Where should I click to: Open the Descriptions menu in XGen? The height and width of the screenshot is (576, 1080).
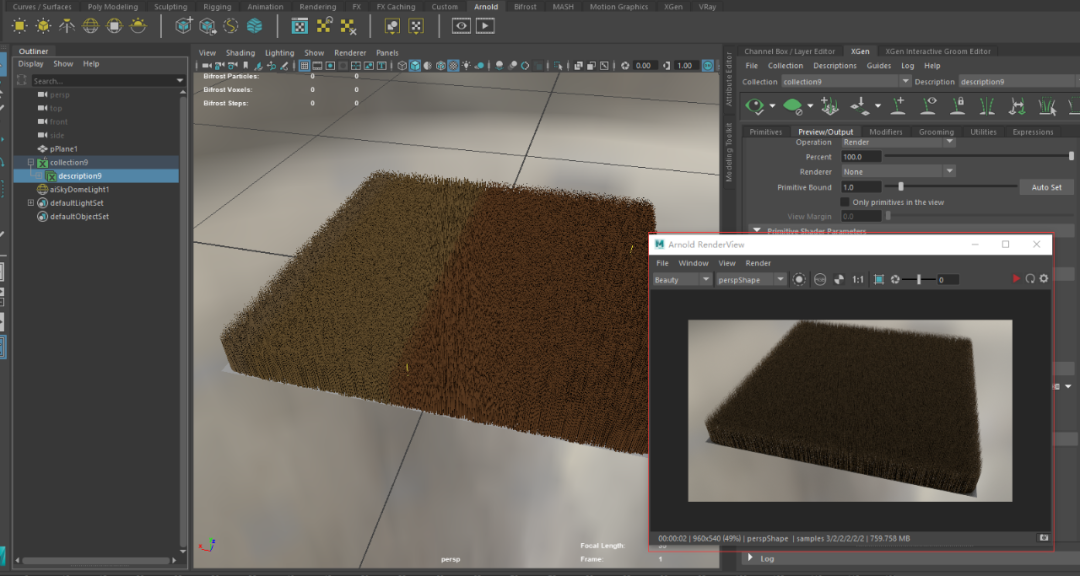[x=834, y=66]
